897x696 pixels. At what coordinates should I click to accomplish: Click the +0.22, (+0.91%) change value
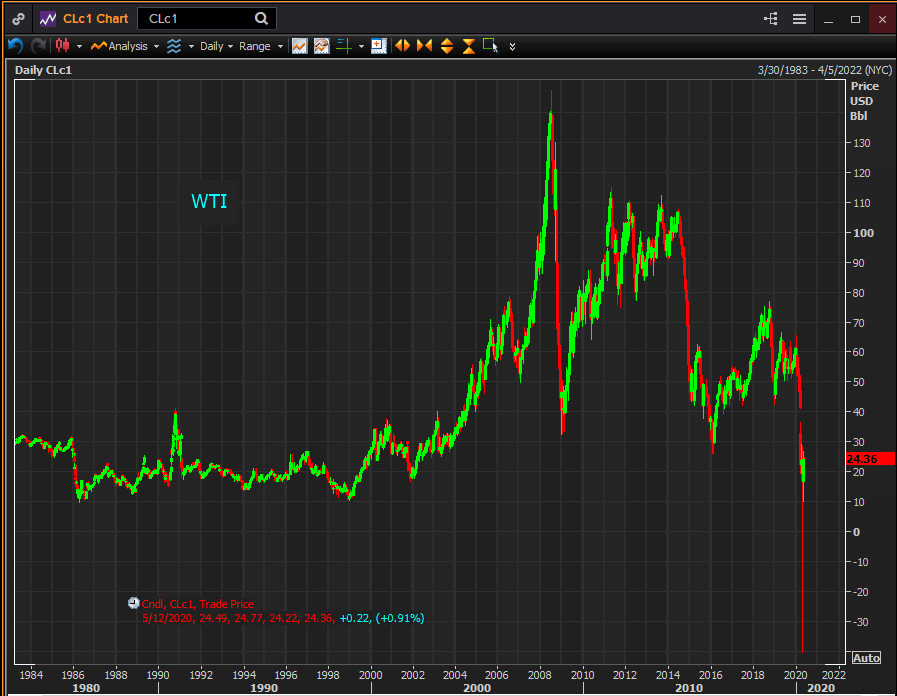click(382, 618)
